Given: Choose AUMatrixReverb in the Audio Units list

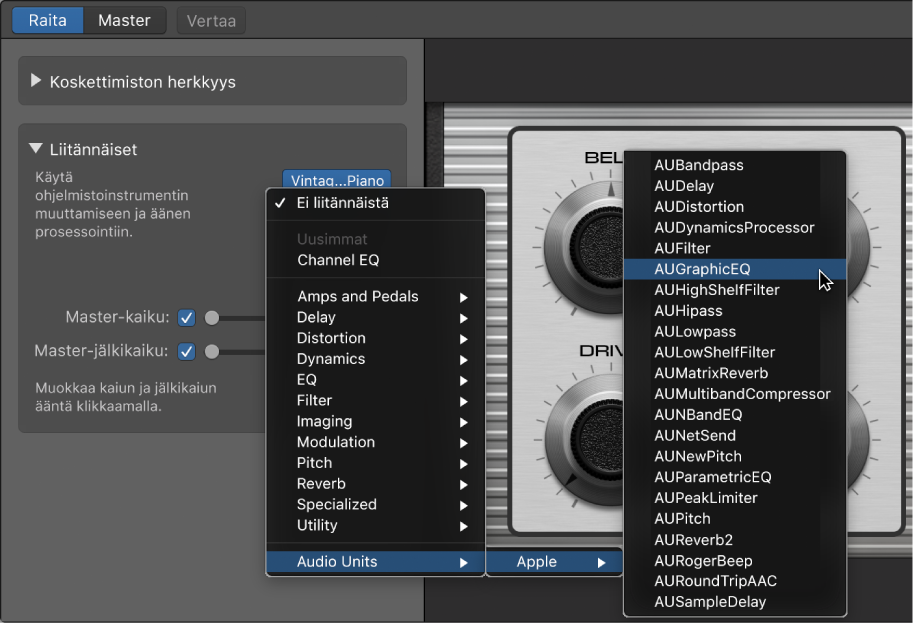Looking at the screenshot, I should tap(711, 373).
